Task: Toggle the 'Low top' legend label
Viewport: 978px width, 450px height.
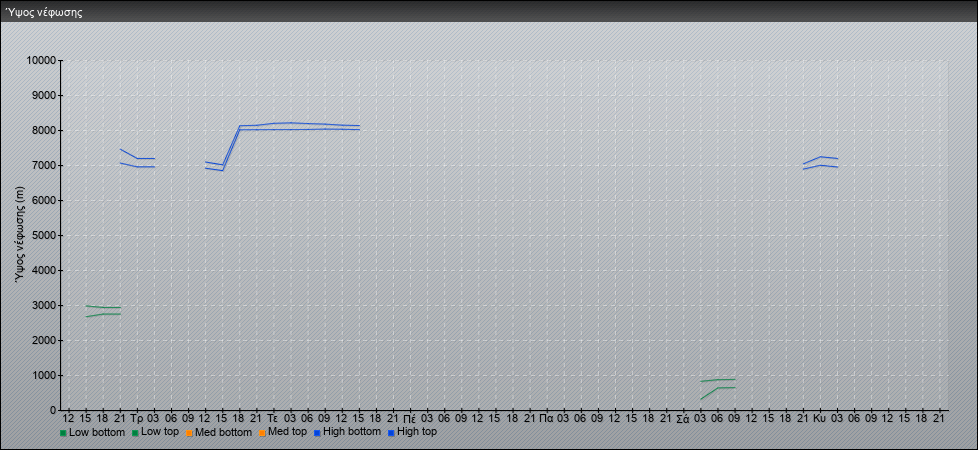Action: click(x=160, y=432)
